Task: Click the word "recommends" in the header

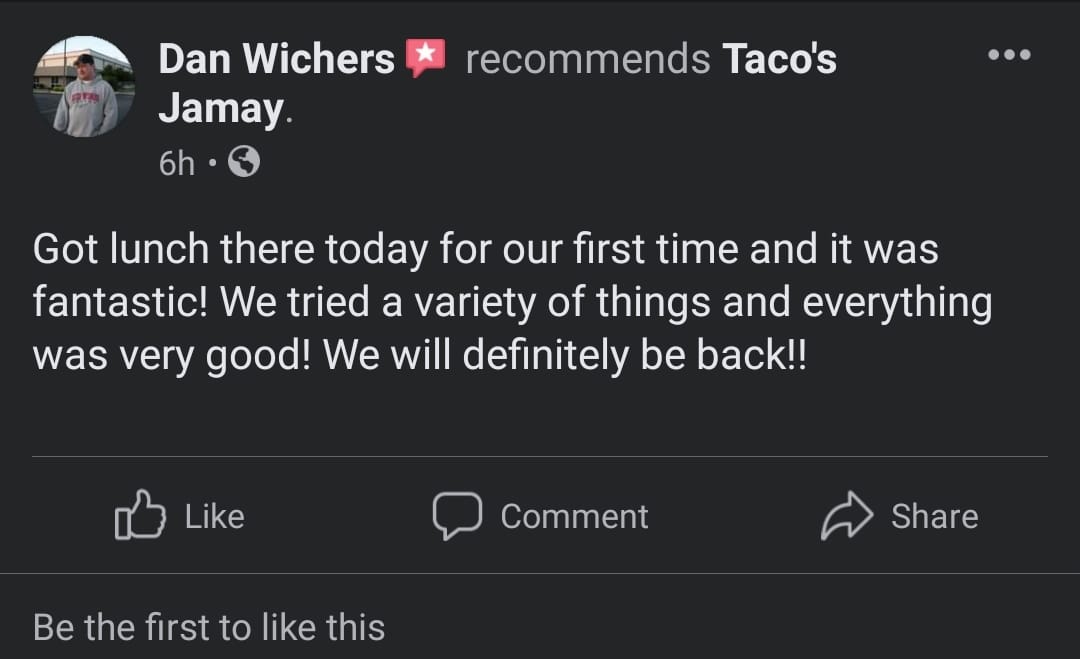Action: 588,59
